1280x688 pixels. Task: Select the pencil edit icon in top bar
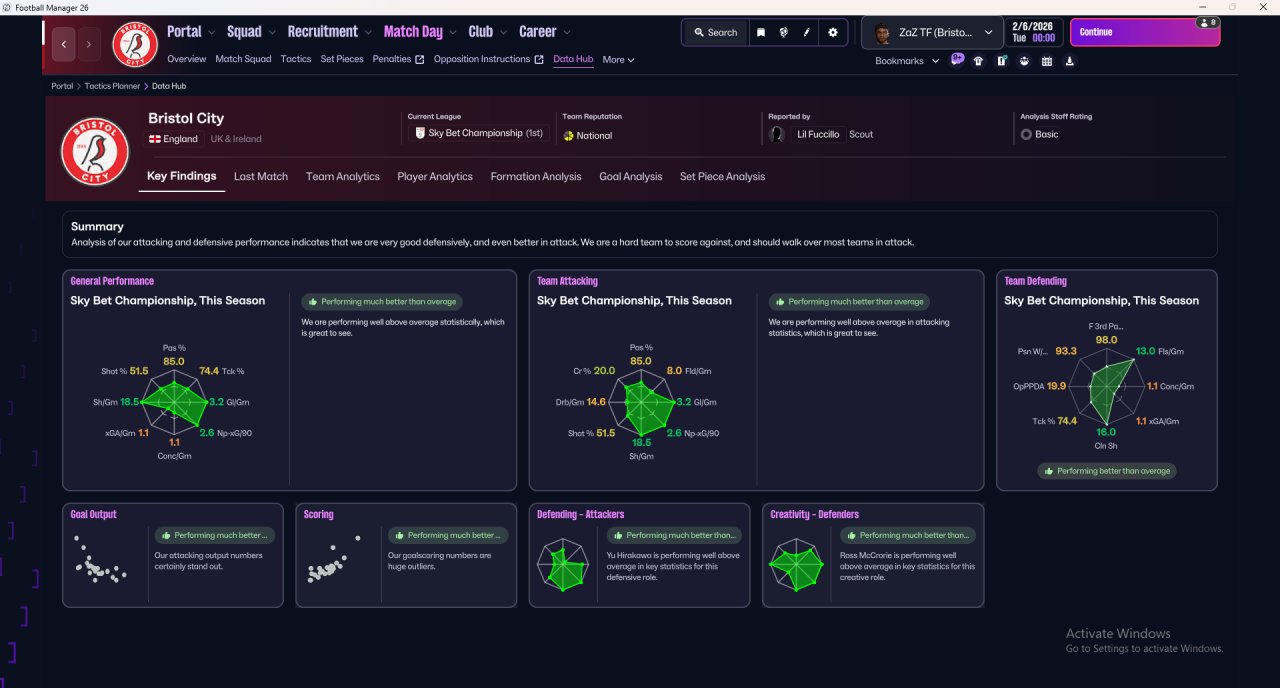(x=806, y=32)
